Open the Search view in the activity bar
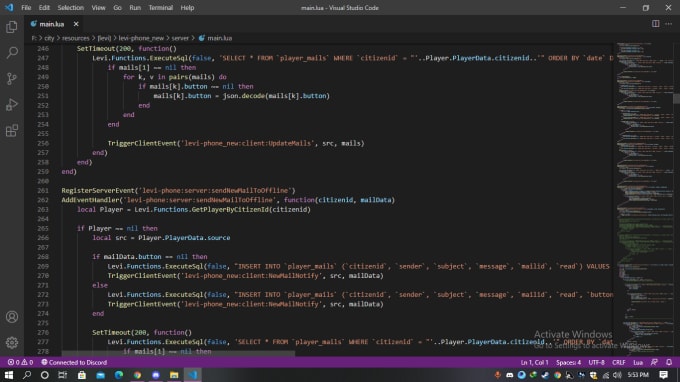This screenshot has height=382, width=680. pyautogui.click(x=12, y=52)
